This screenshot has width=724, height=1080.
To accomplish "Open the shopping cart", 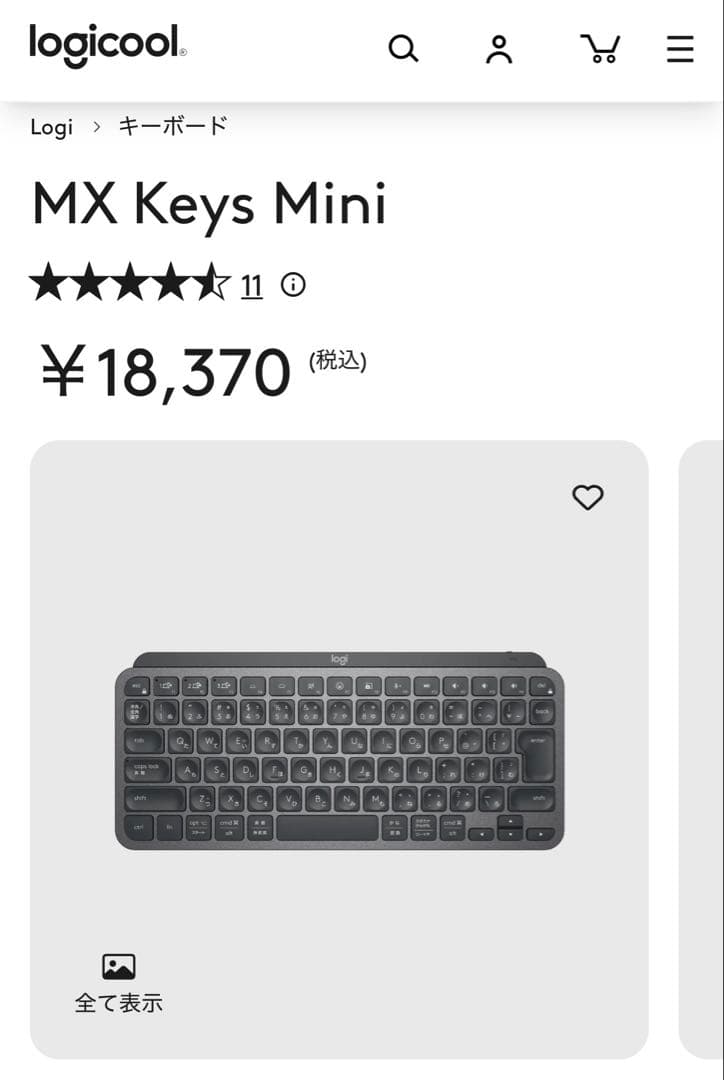I will 601,47.
